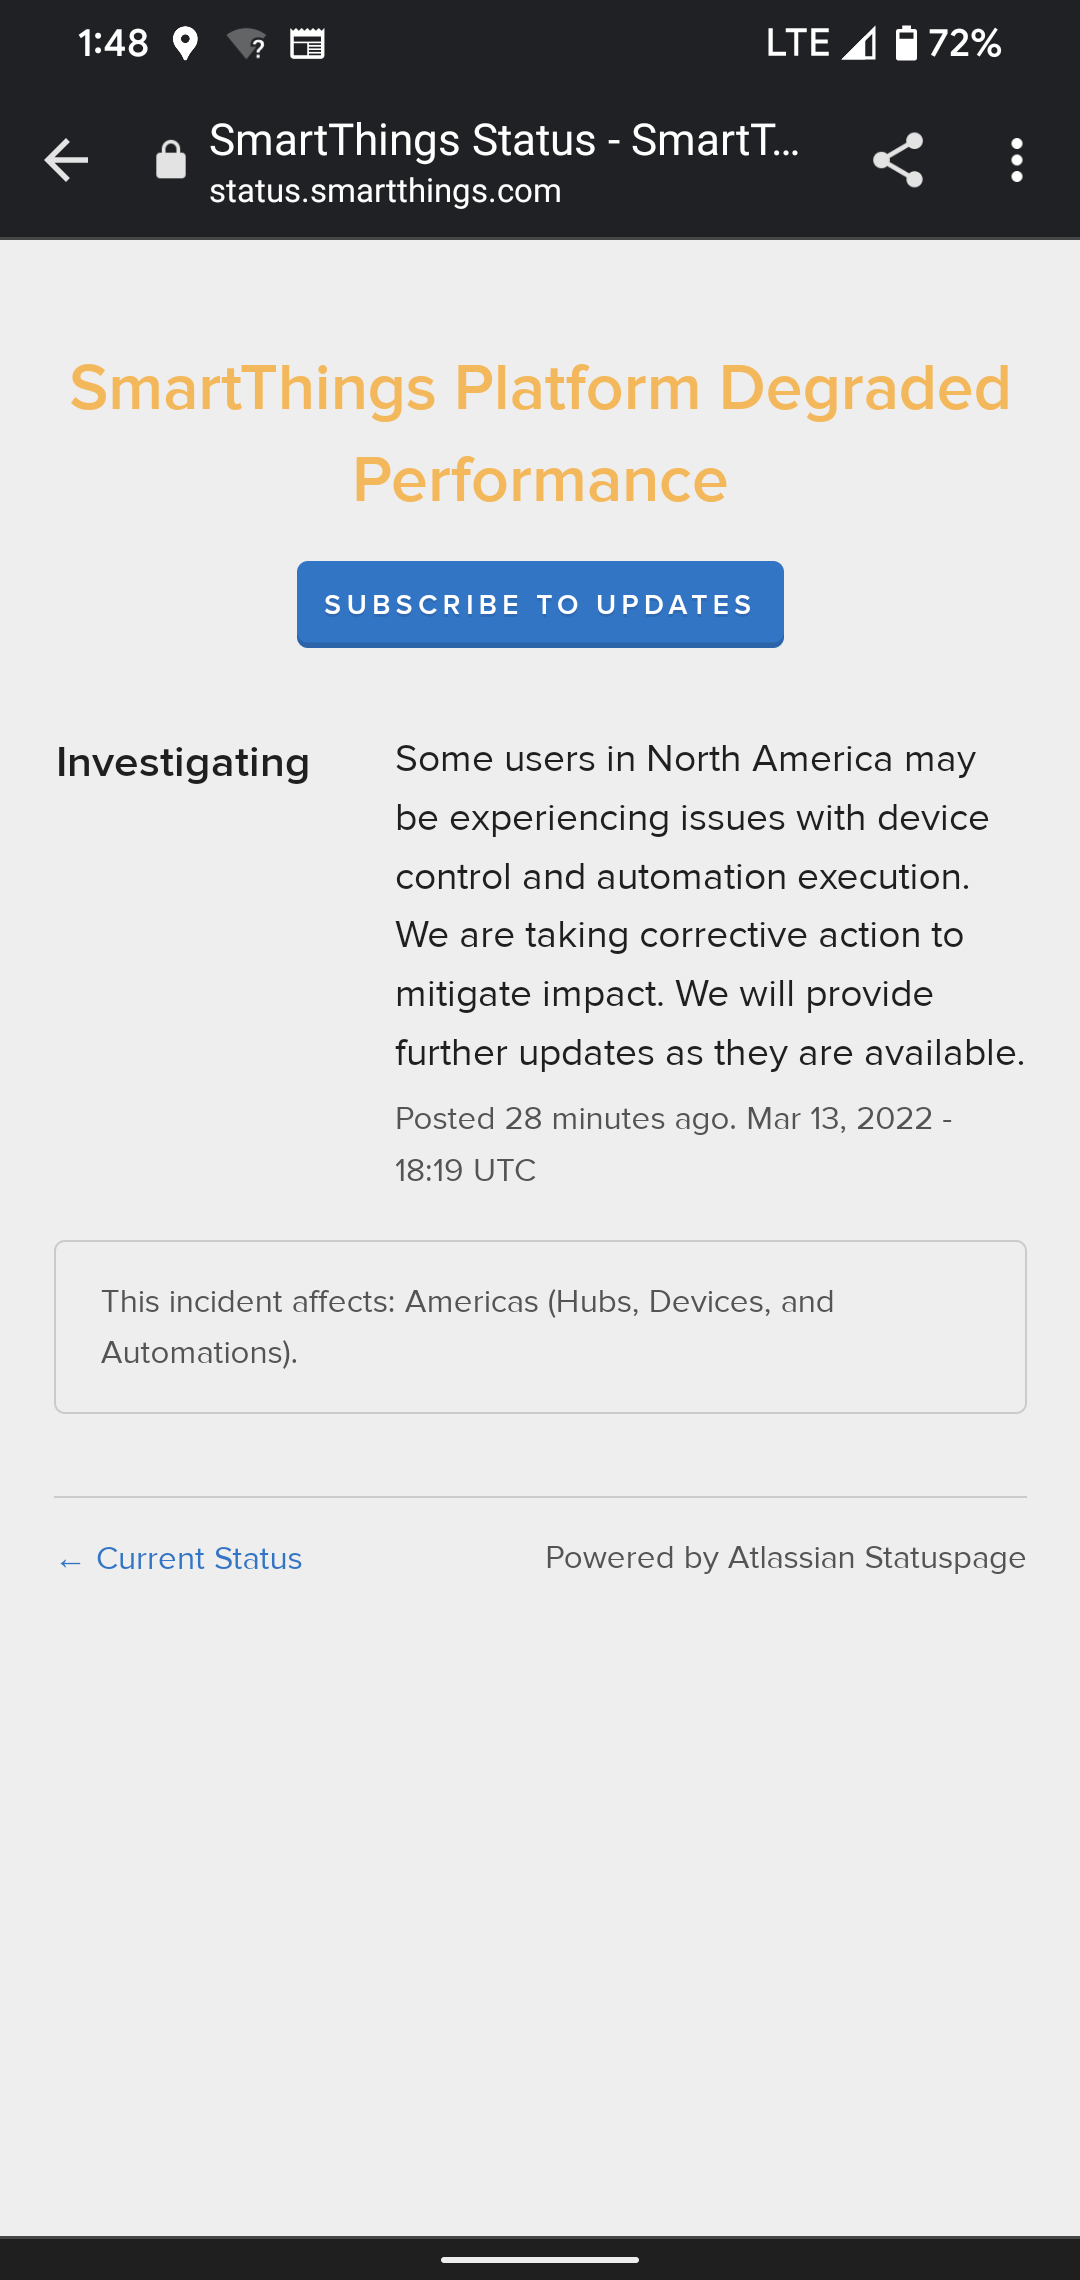Tap the incident affects Americas box
Viewport: 1080px width, 2280px height.
(x=539, y=1325)
